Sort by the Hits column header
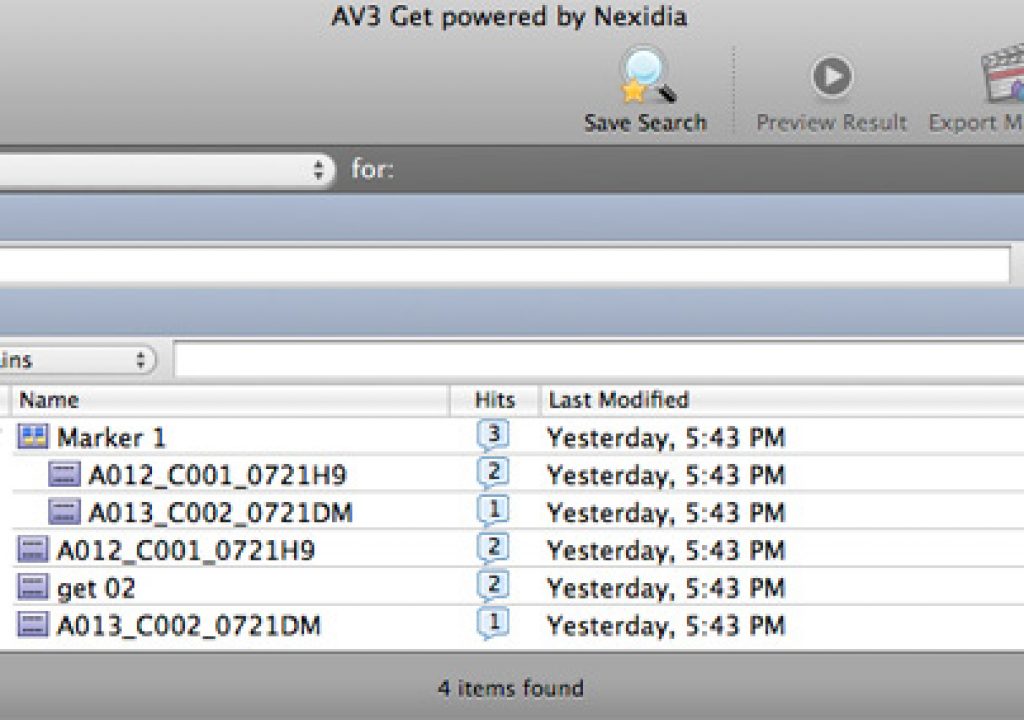1024x720 pixels. (494, 400)
